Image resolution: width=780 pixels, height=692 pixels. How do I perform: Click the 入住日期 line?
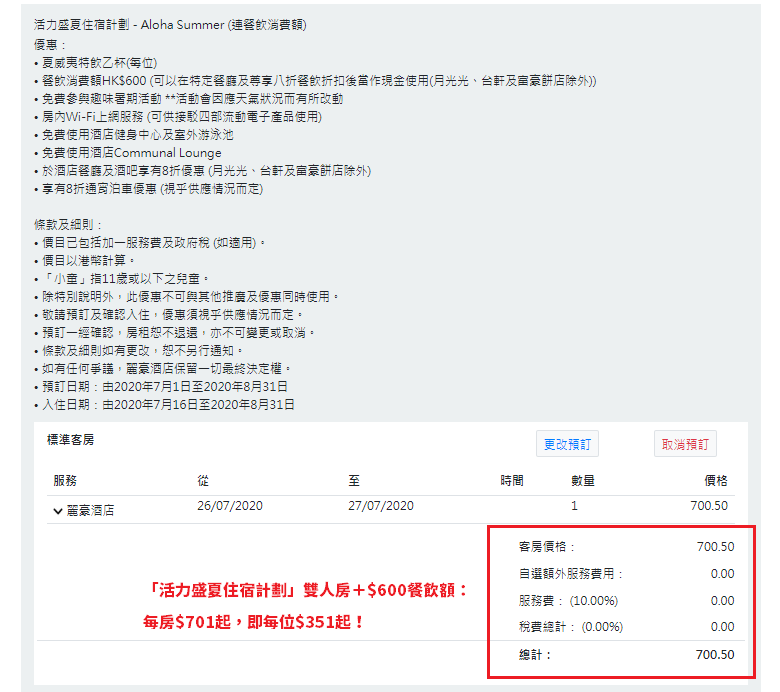click(165, 404)
